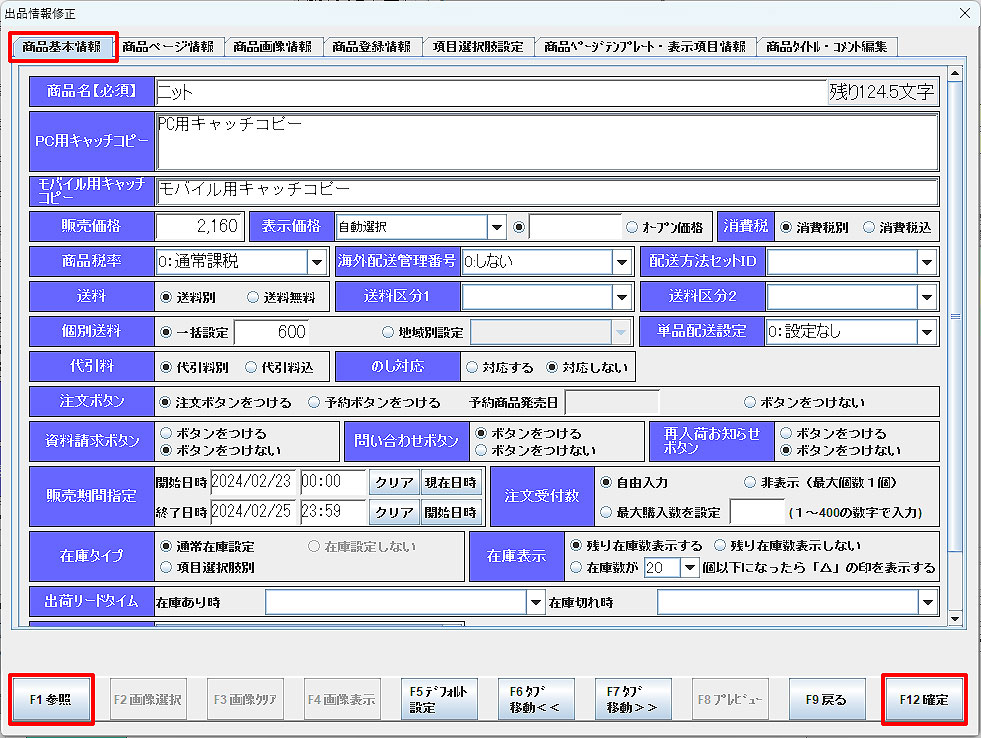Switch to 商品ページ情報 tab
The height and width of the screenshot is (738, 981).
[168, 47]
